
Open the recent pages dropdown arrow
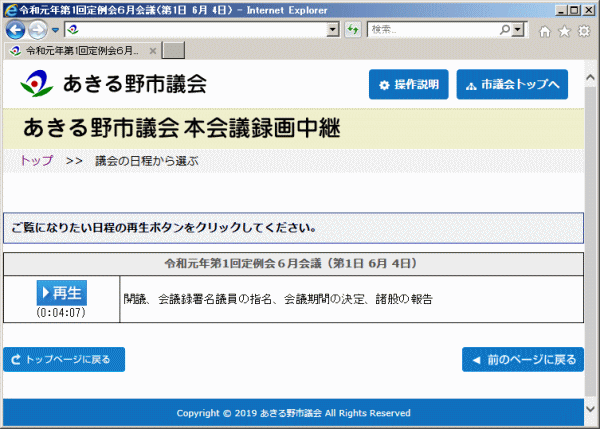coord(55,30)
